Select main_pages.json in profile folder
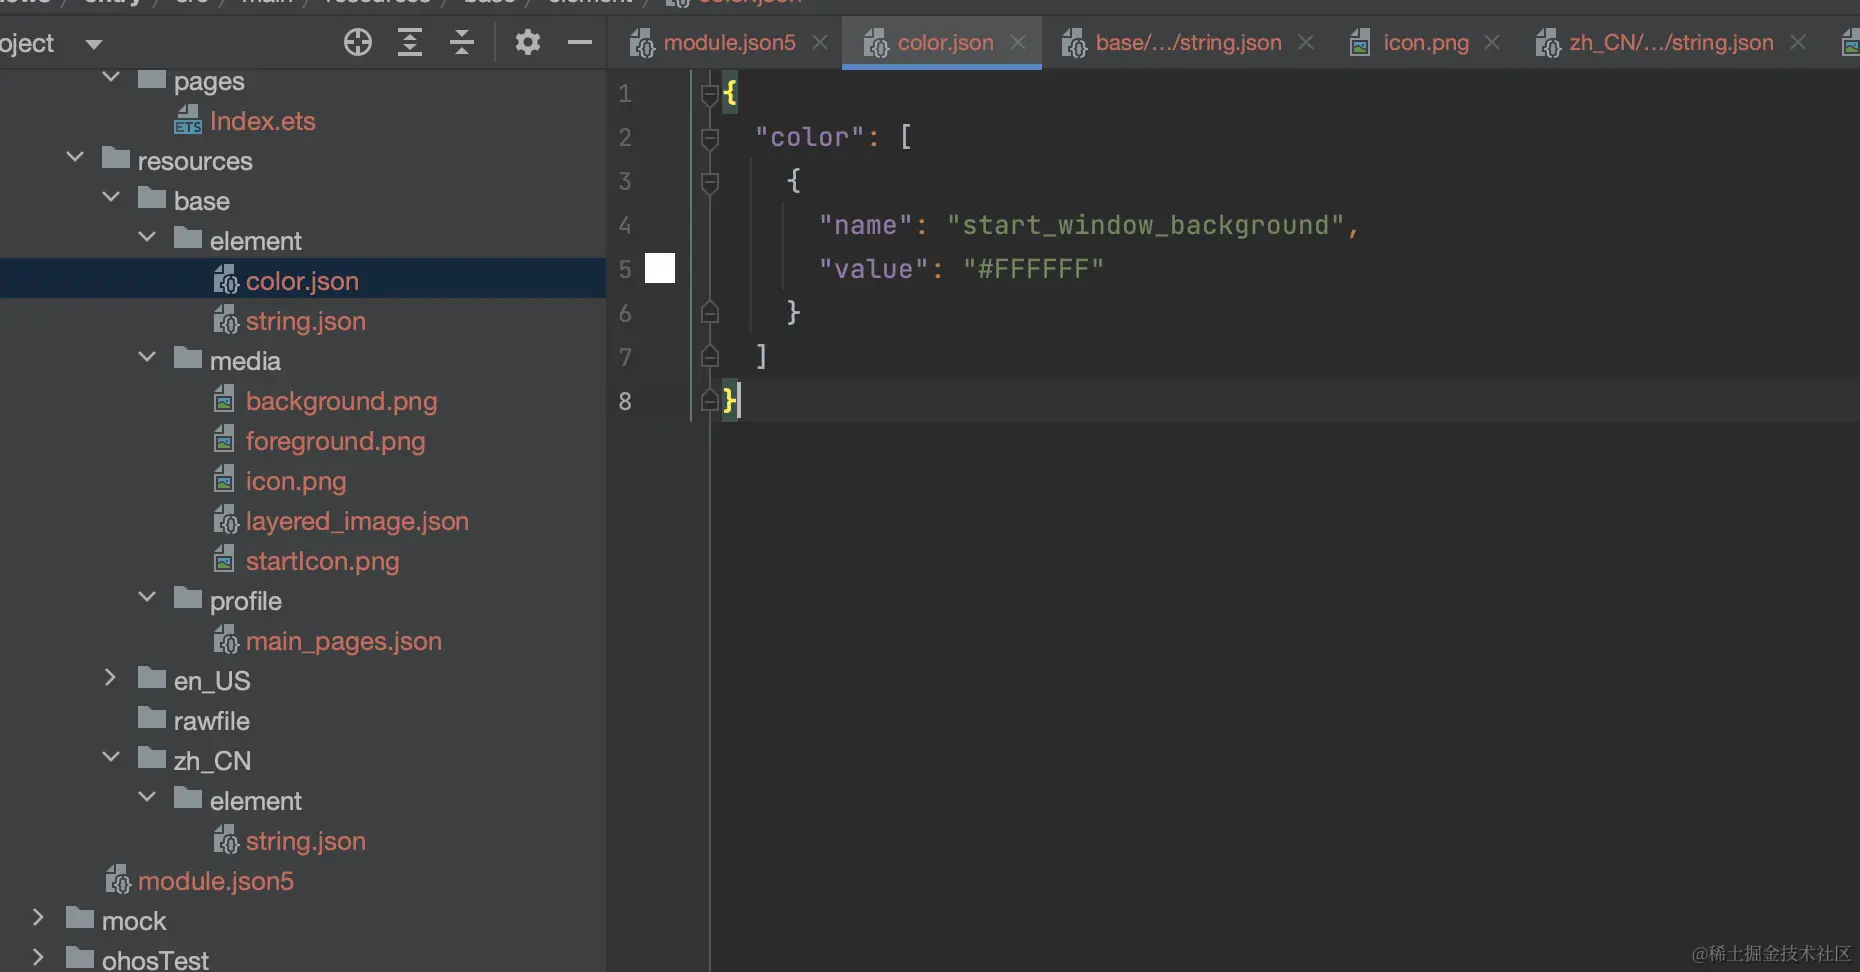 [344, 641]
